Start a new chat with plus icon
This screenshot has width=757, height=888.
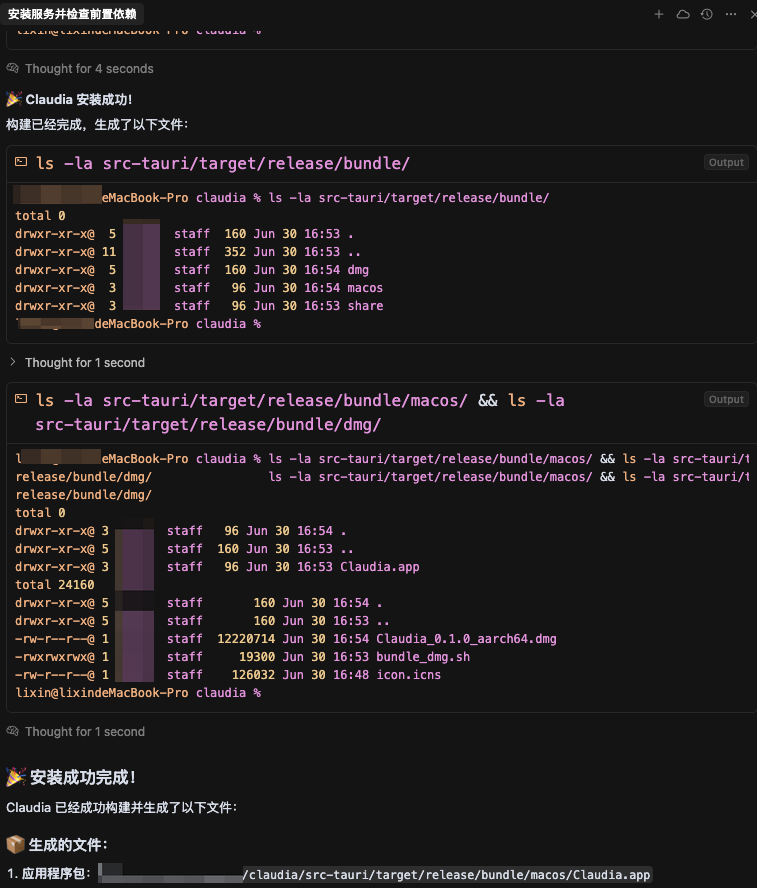point(658,14)
